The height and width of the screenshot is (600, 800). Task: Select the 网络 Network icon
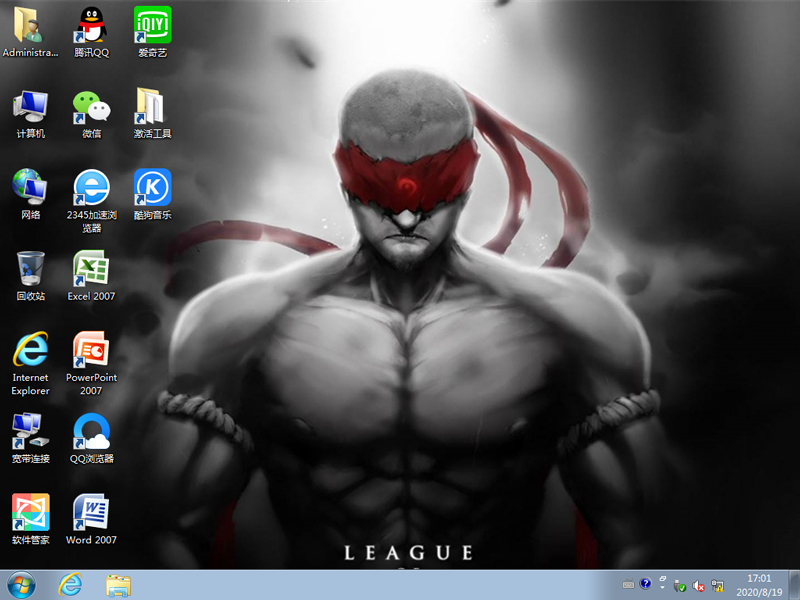click(x=30, y=194)
